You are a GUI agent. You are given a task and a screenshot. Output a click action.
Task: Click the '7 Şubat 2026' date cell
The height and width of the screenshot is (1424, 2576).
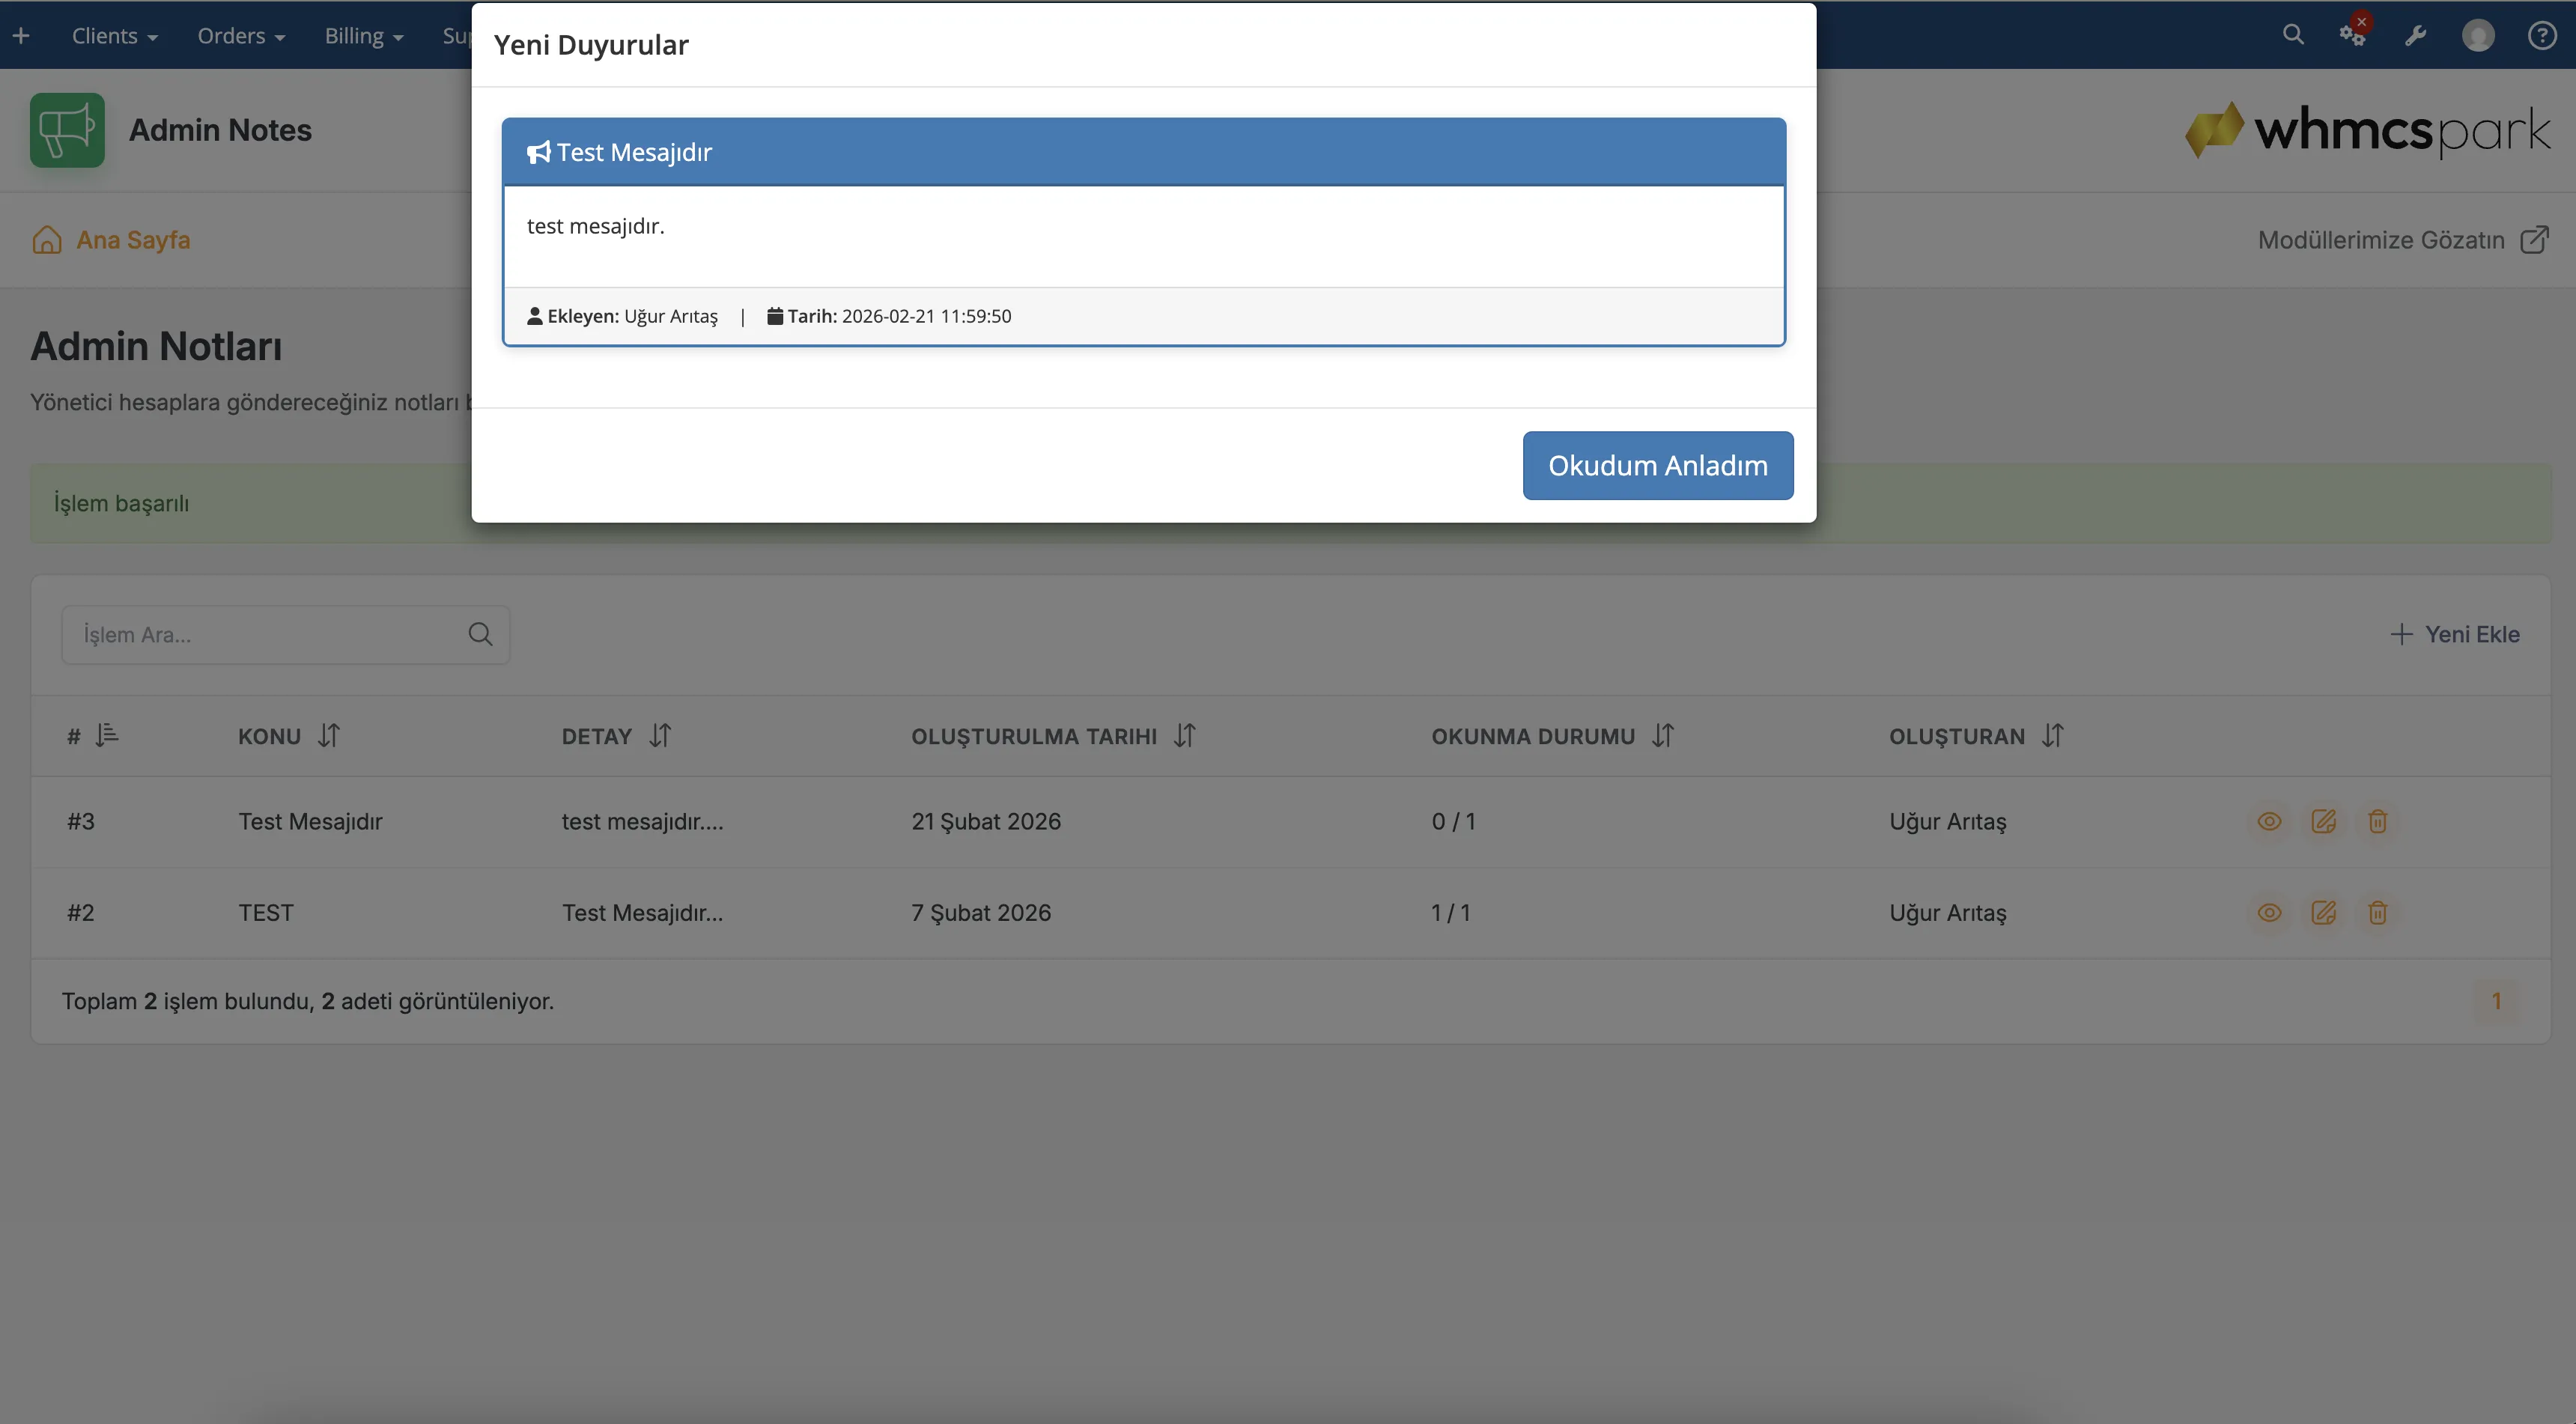click(x=980, y=912)
